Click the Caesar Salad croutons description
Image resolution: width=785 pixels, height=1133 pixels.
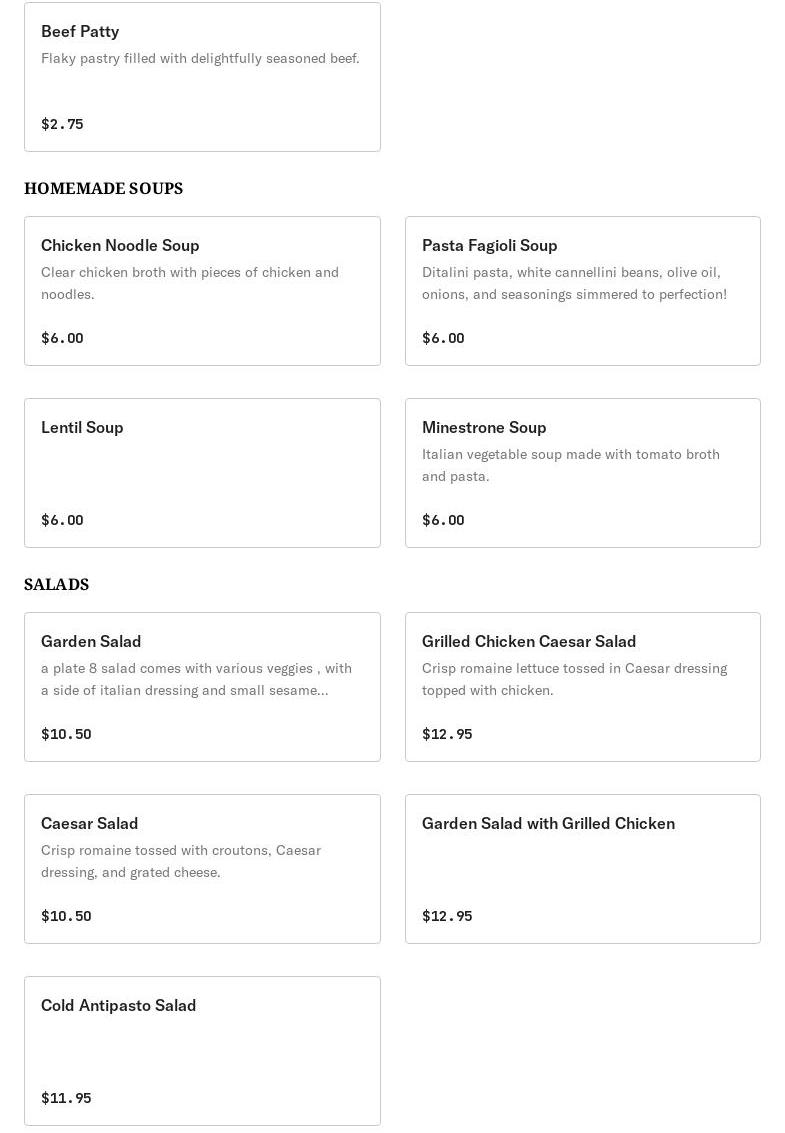tap(181, 861)
